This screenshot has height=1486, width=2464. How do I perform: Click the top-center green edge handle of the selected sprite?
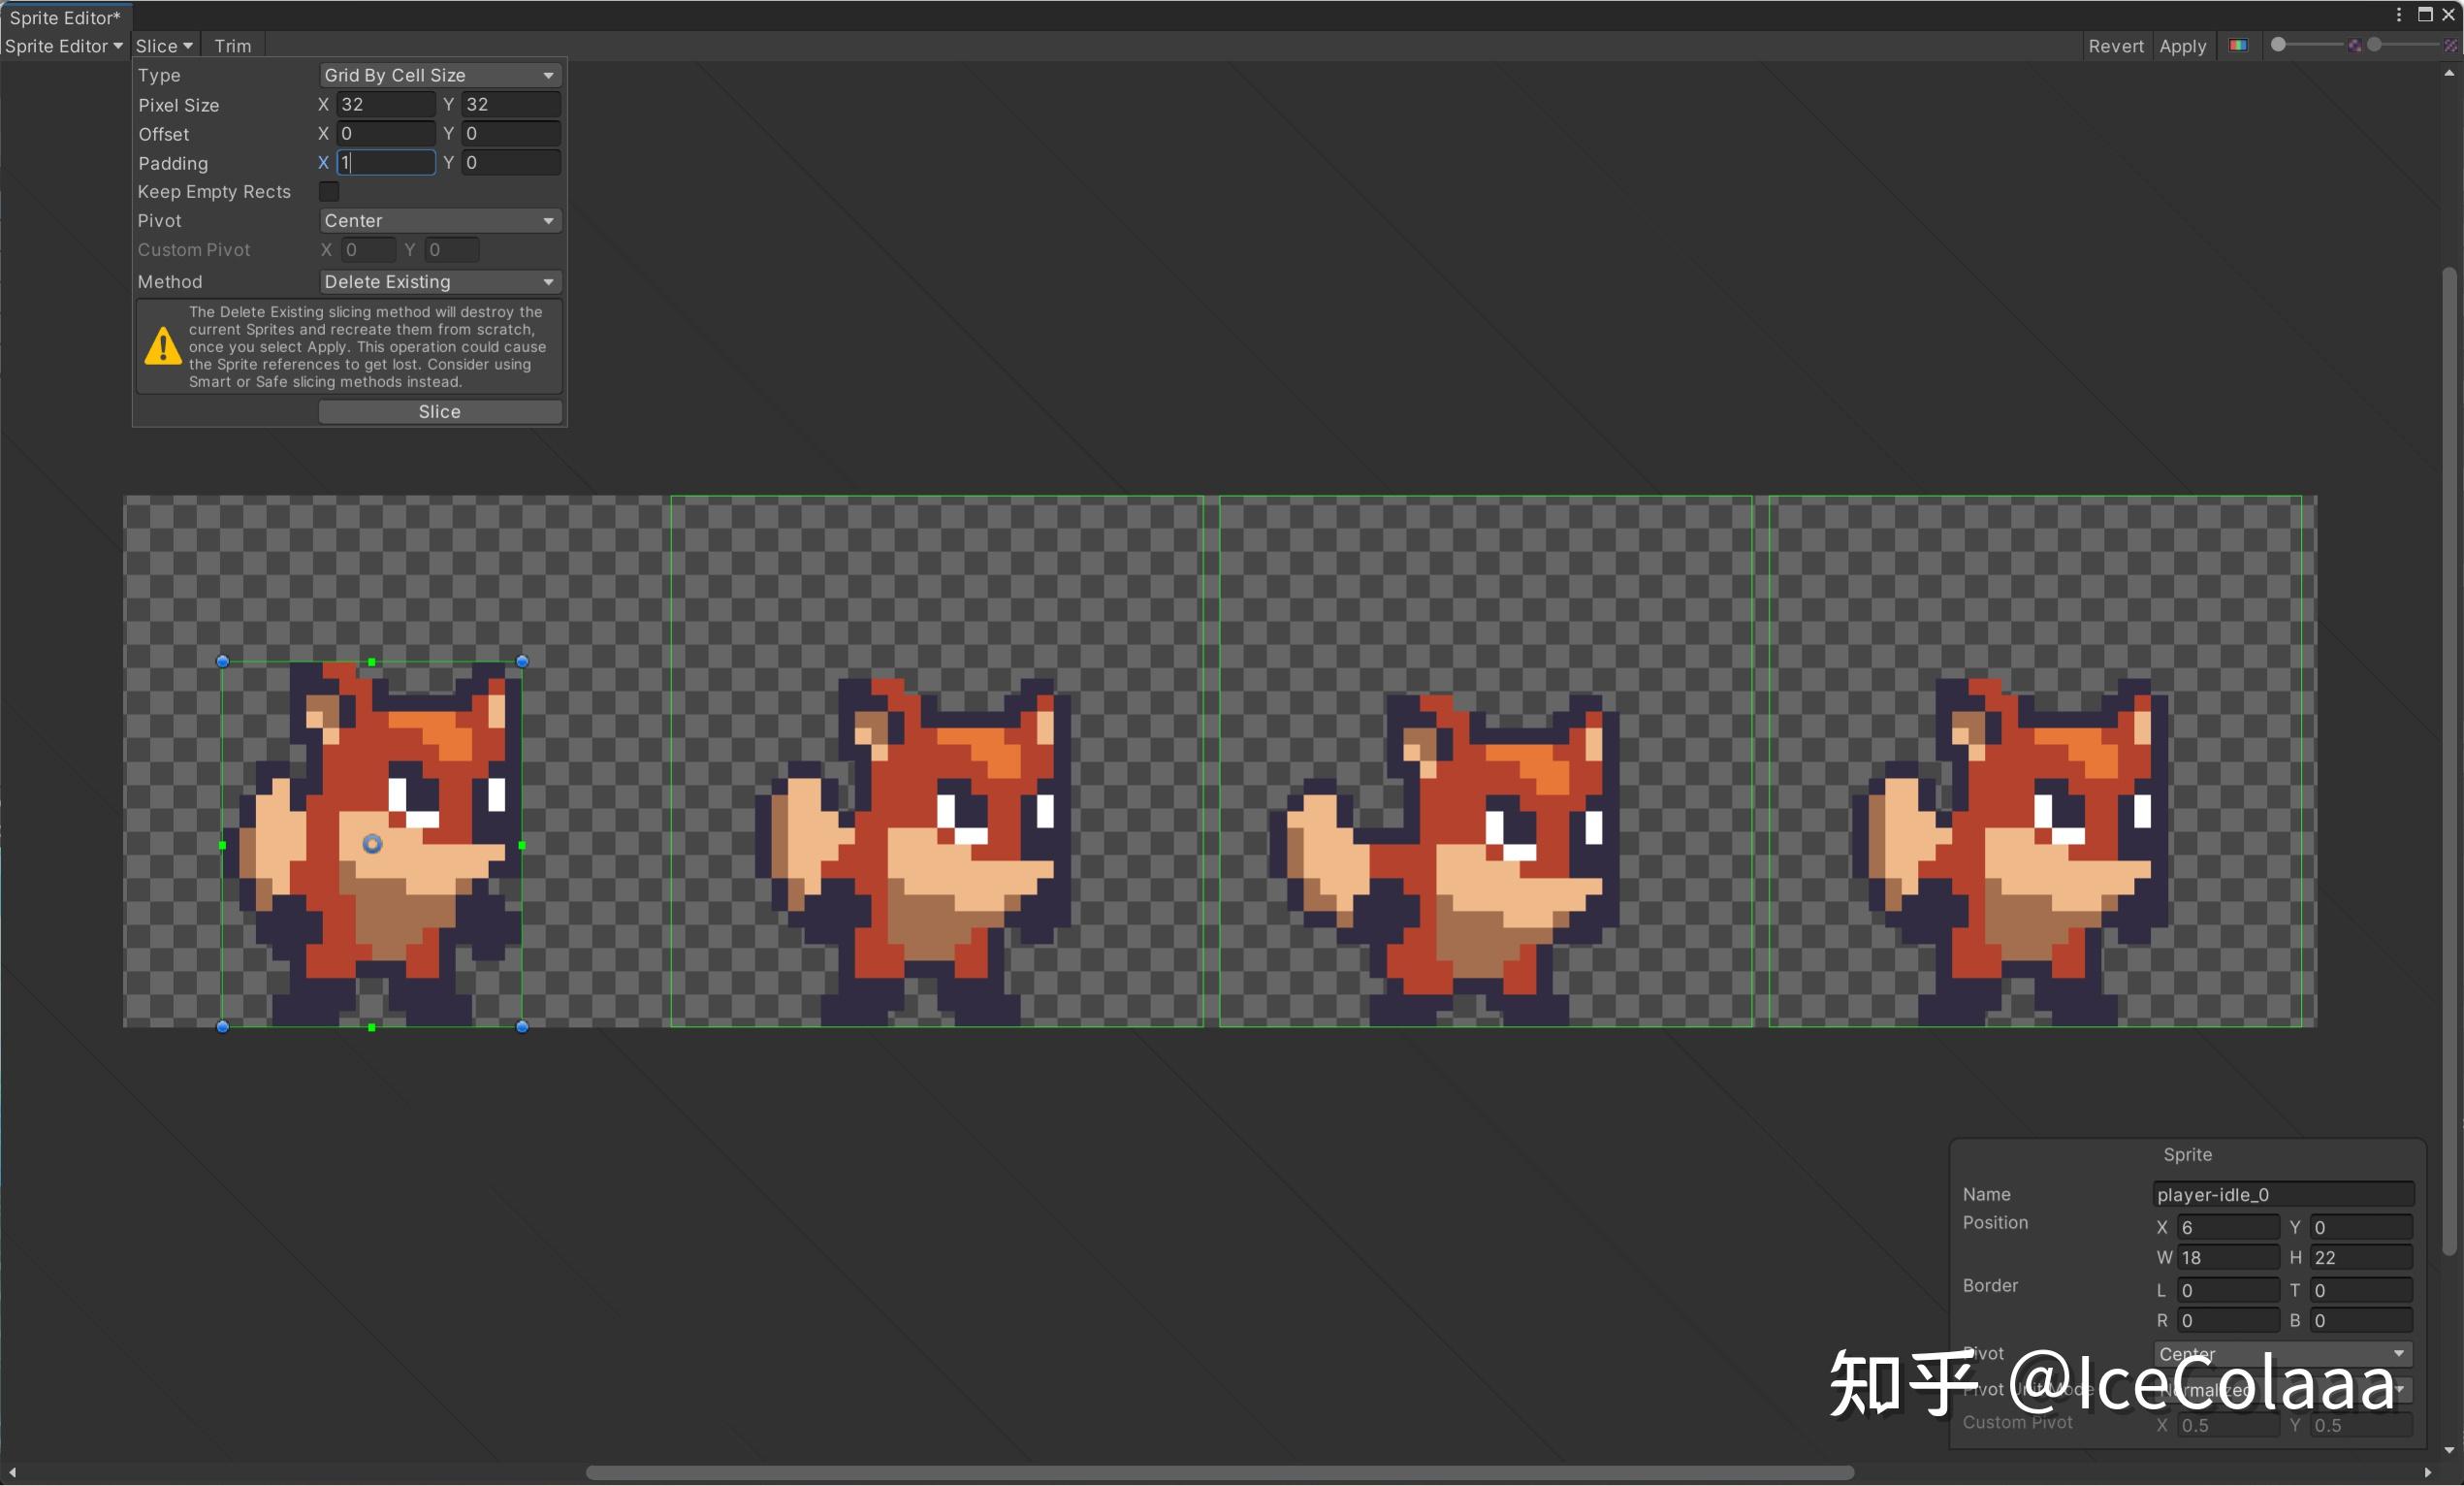(372, 662)
